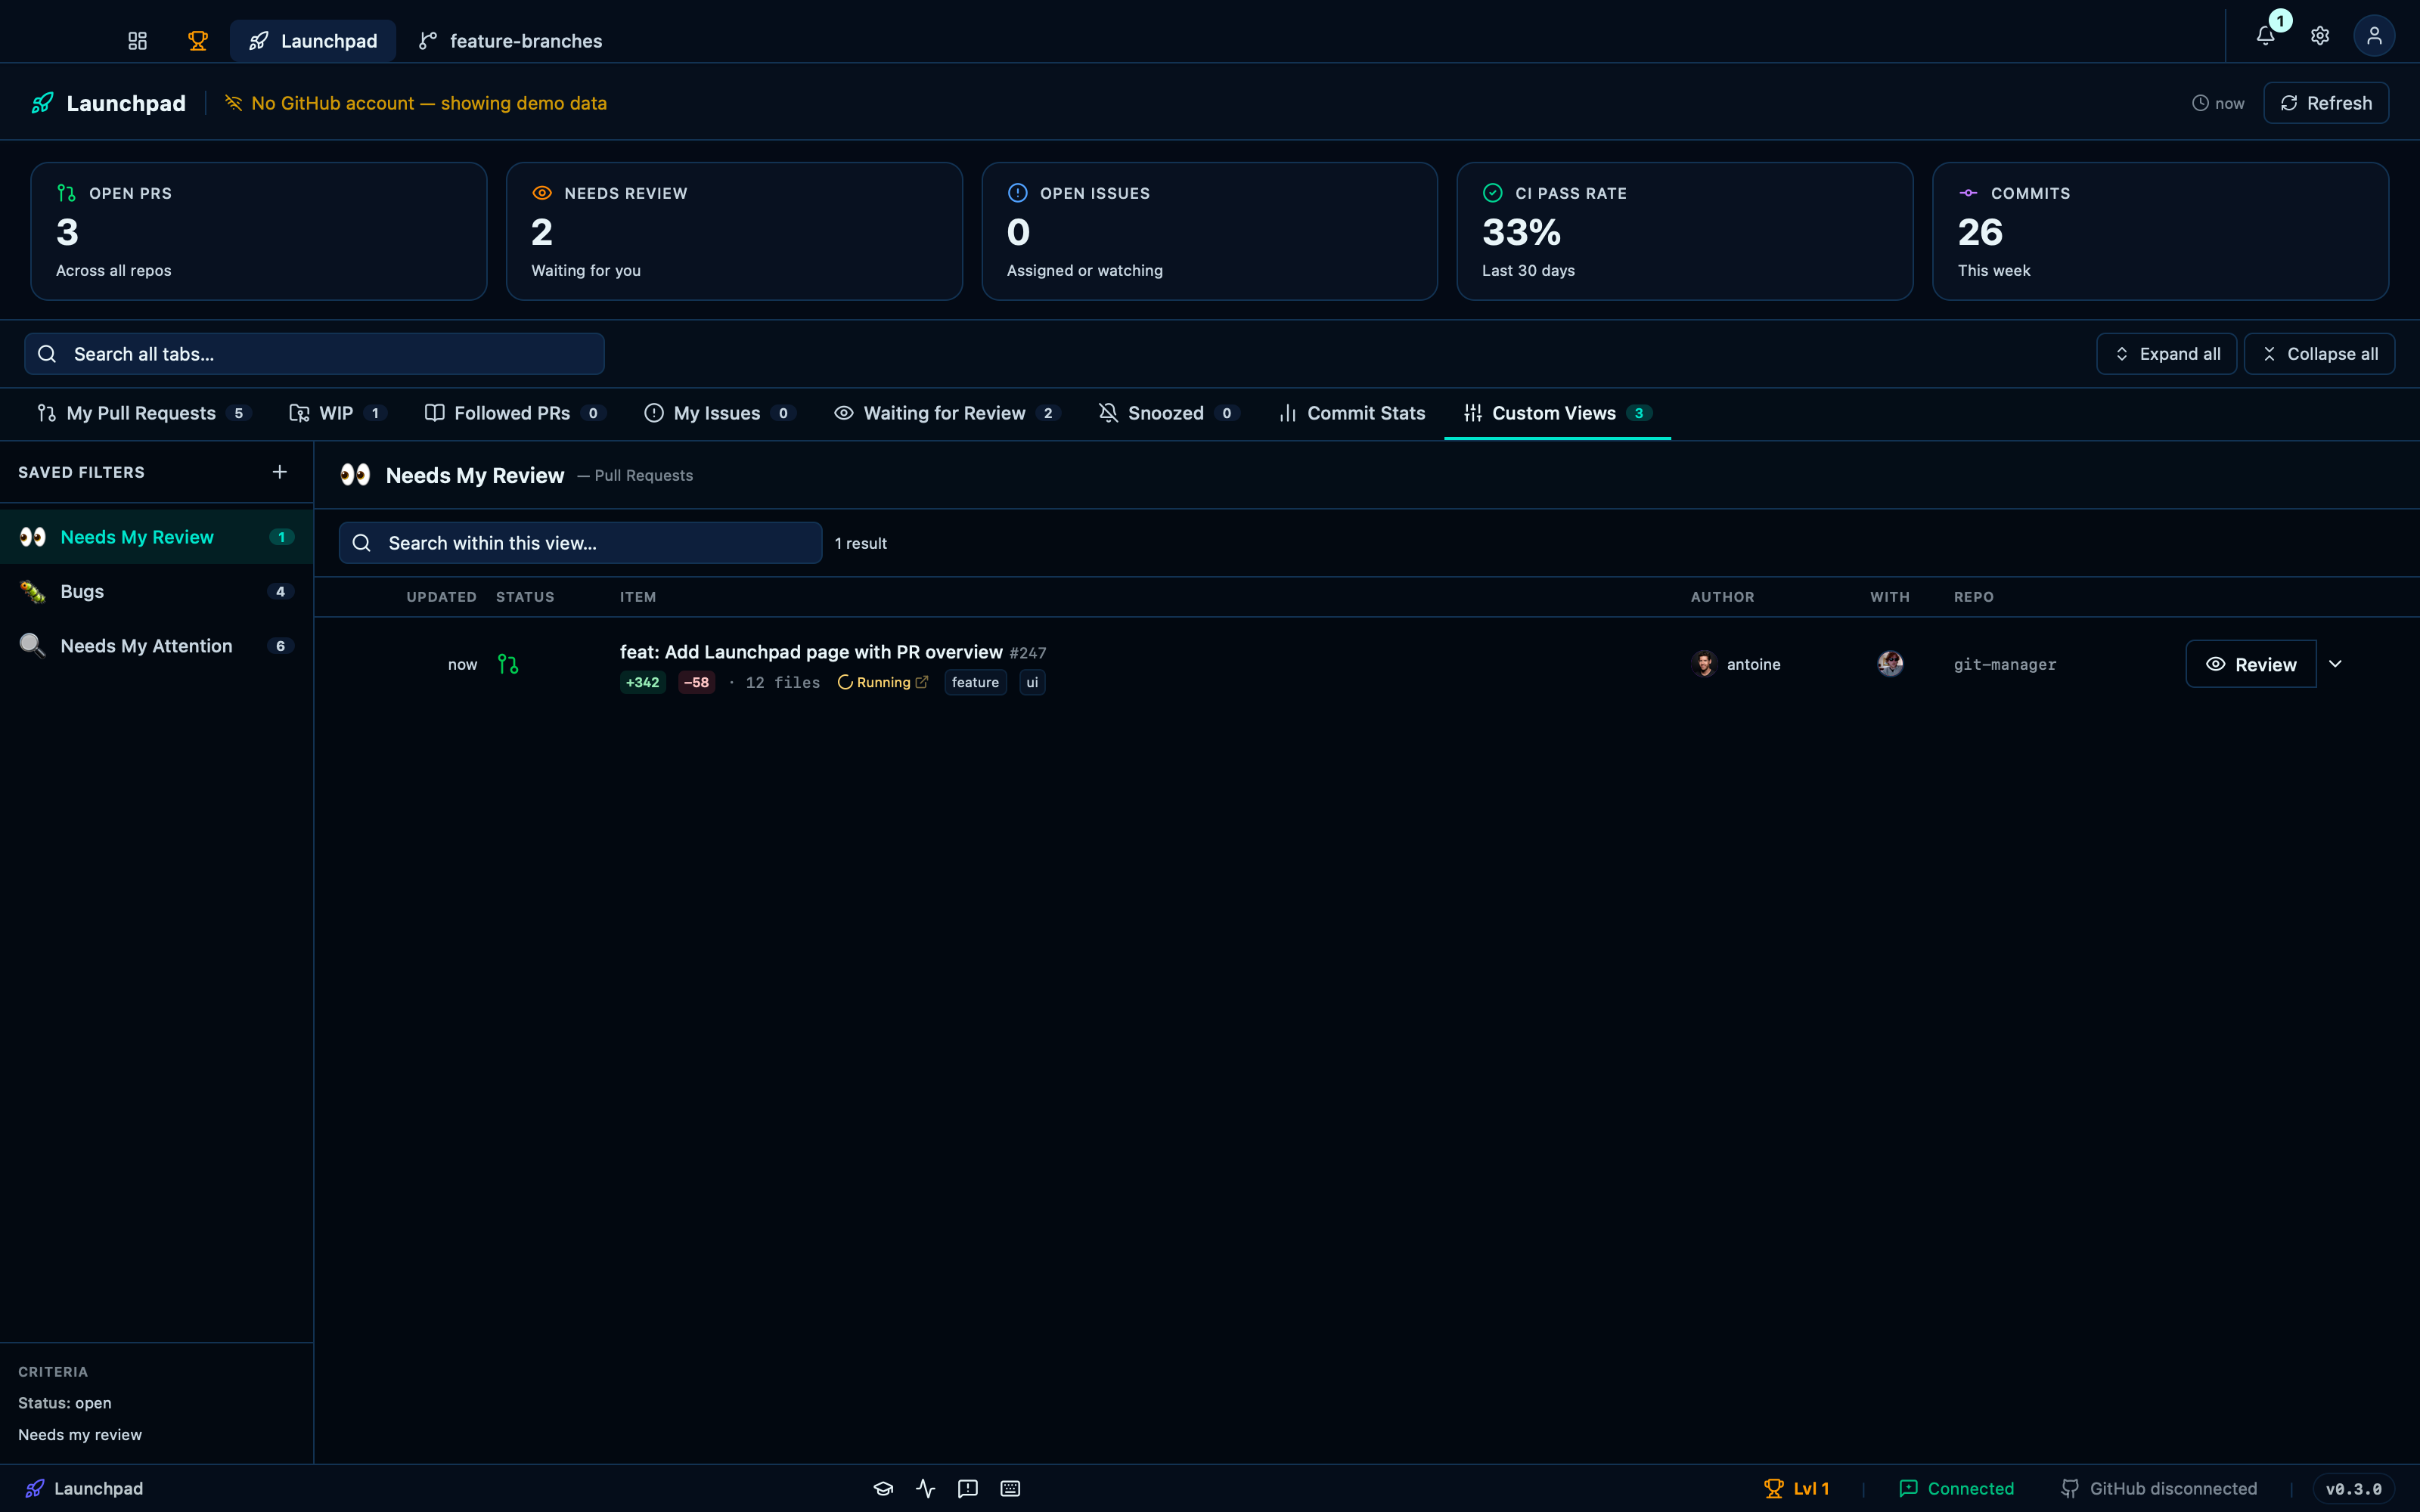Open the feedback message icon
The image size is (2420, 1512).
pyautogui.click(x=967, y=1489)
